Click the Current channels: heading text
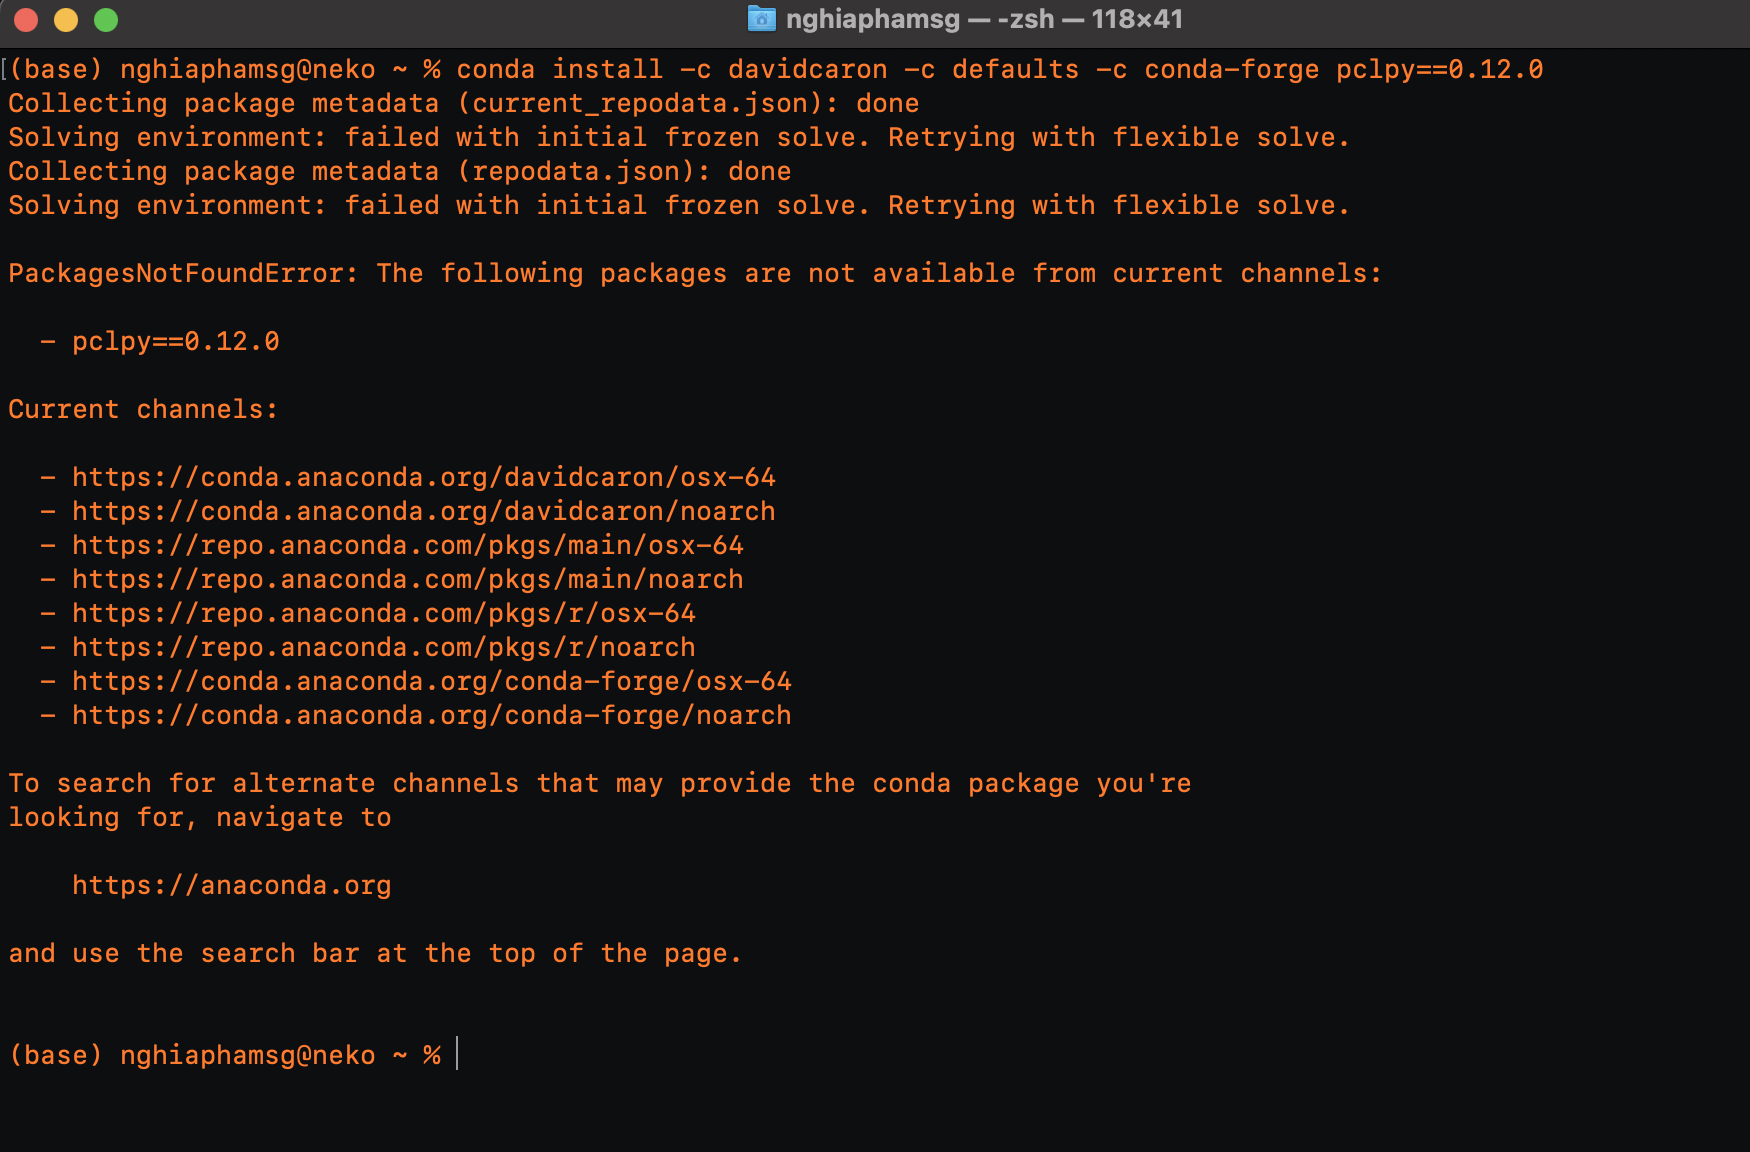Viewport: 1750px width, 1152px height. (x=143, y=409)
